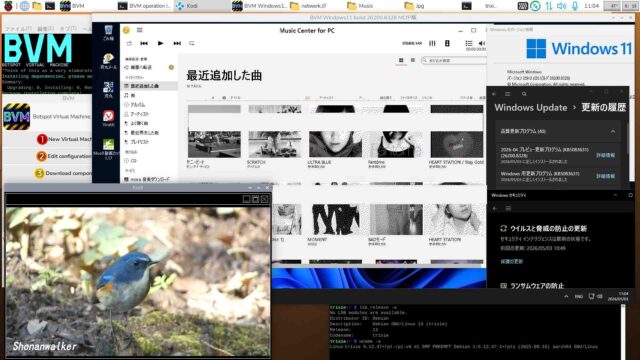This screenshot has width=640, height=360.
Task: Click 保護の更新 link in Windows Security
Action: coord(511,261)
